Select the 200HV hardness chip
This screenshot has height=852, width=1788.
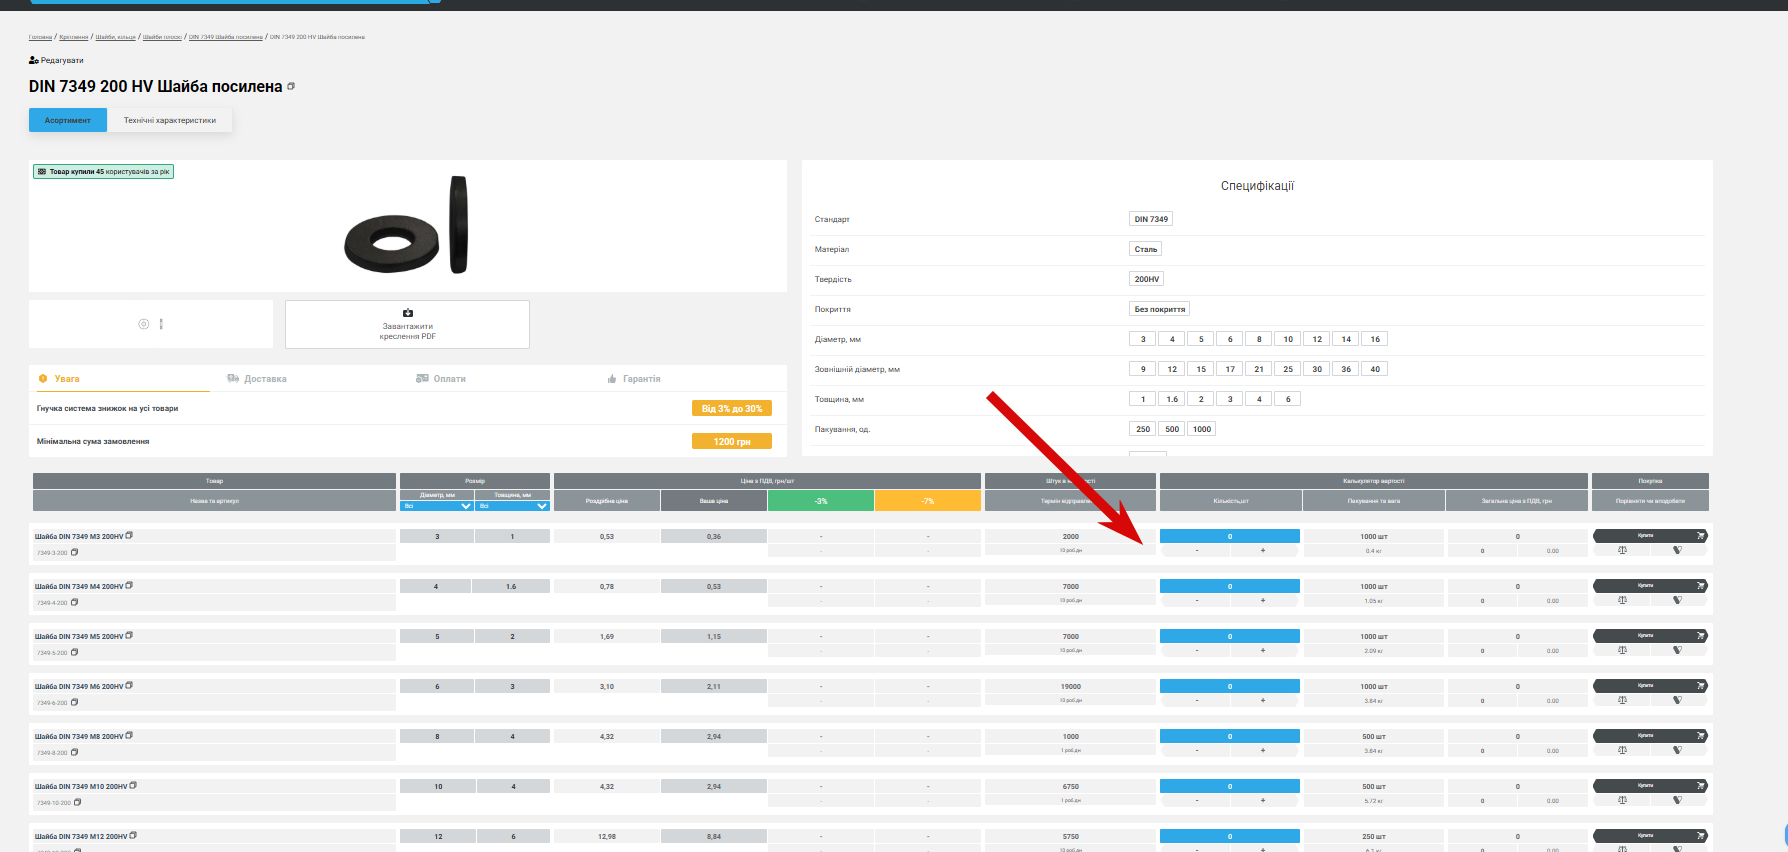click(x=1147, y=279)
